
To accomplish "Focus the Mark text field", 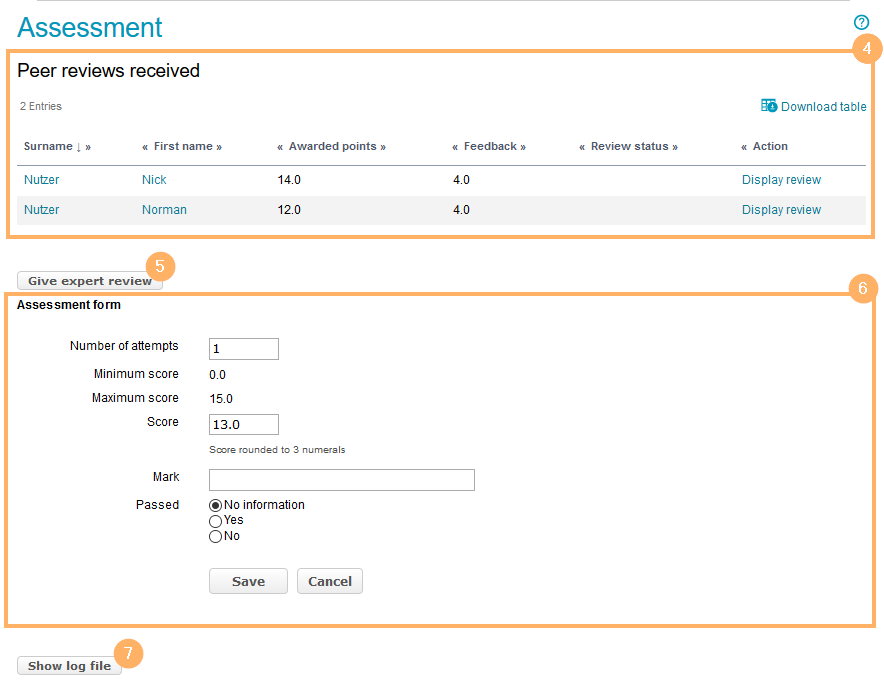I will 341,480.
